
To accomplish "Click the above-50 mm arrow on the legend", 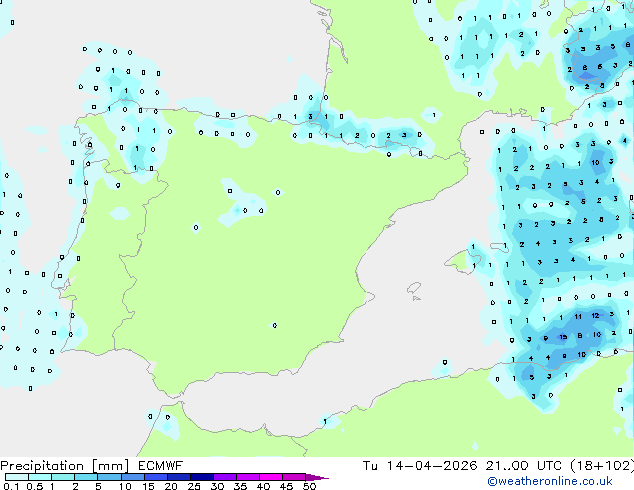I will tap(317, 477).
